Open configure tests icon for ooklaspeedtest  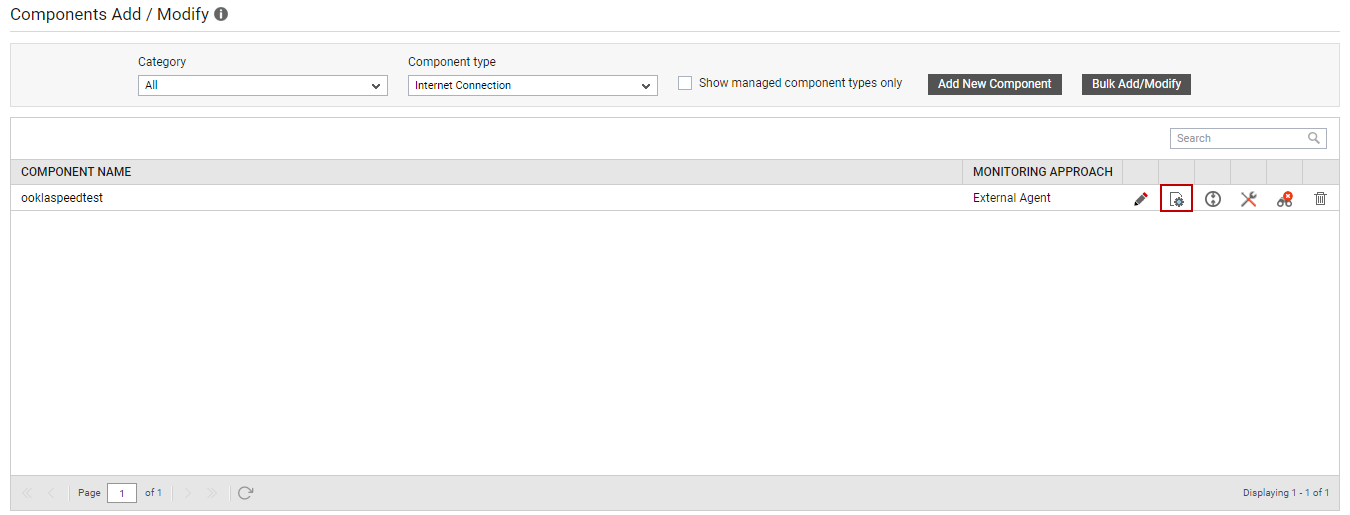(x=1177, y=199)
